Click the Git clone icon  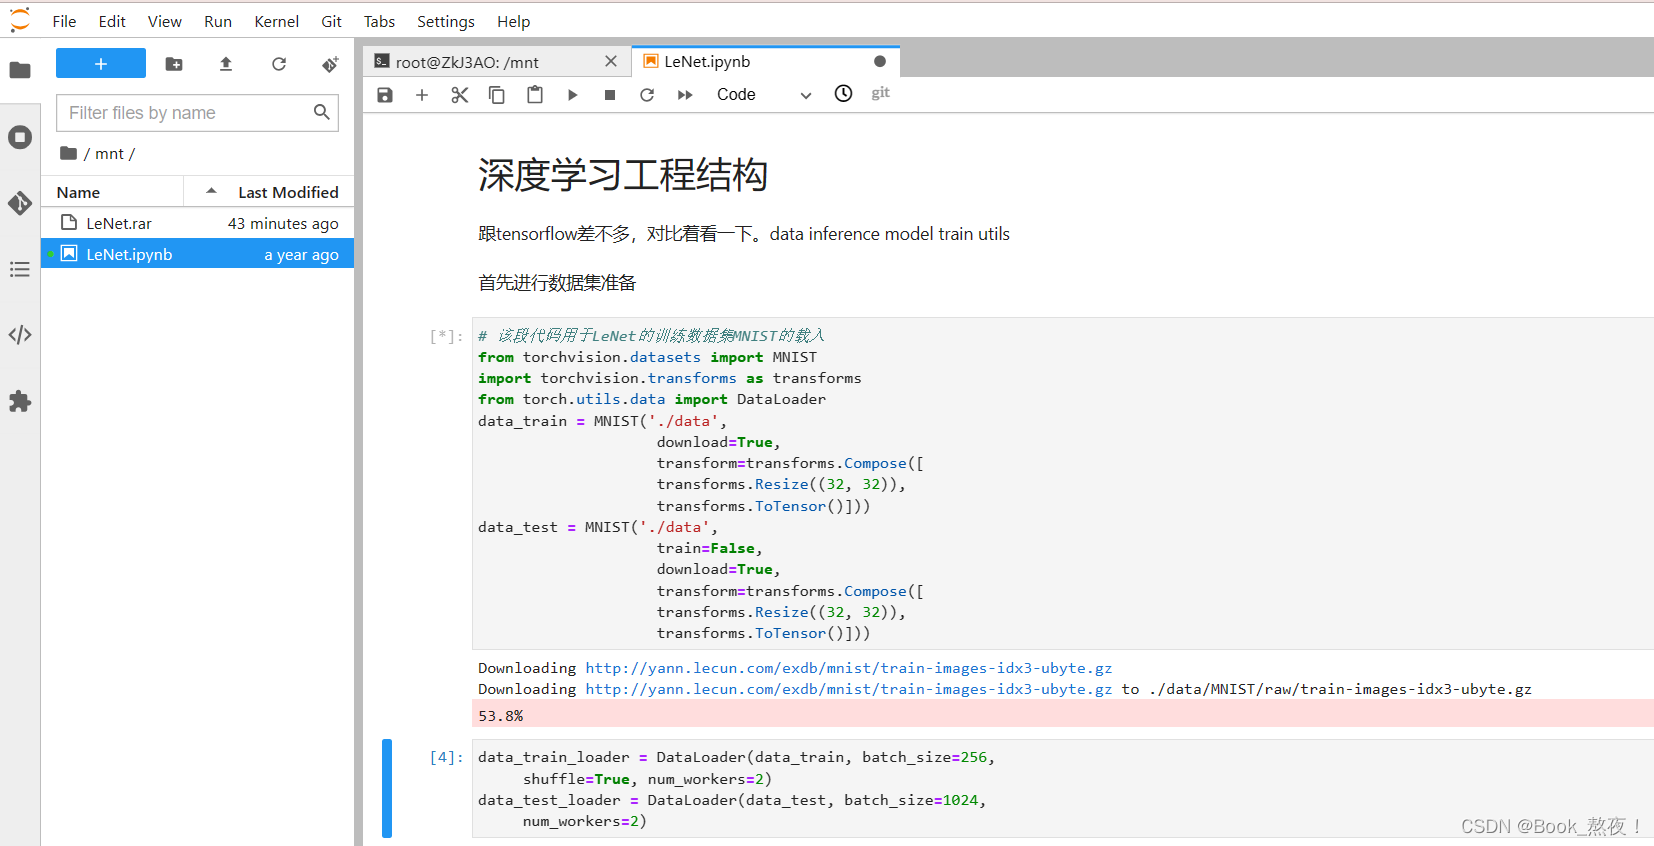point(330,64)
